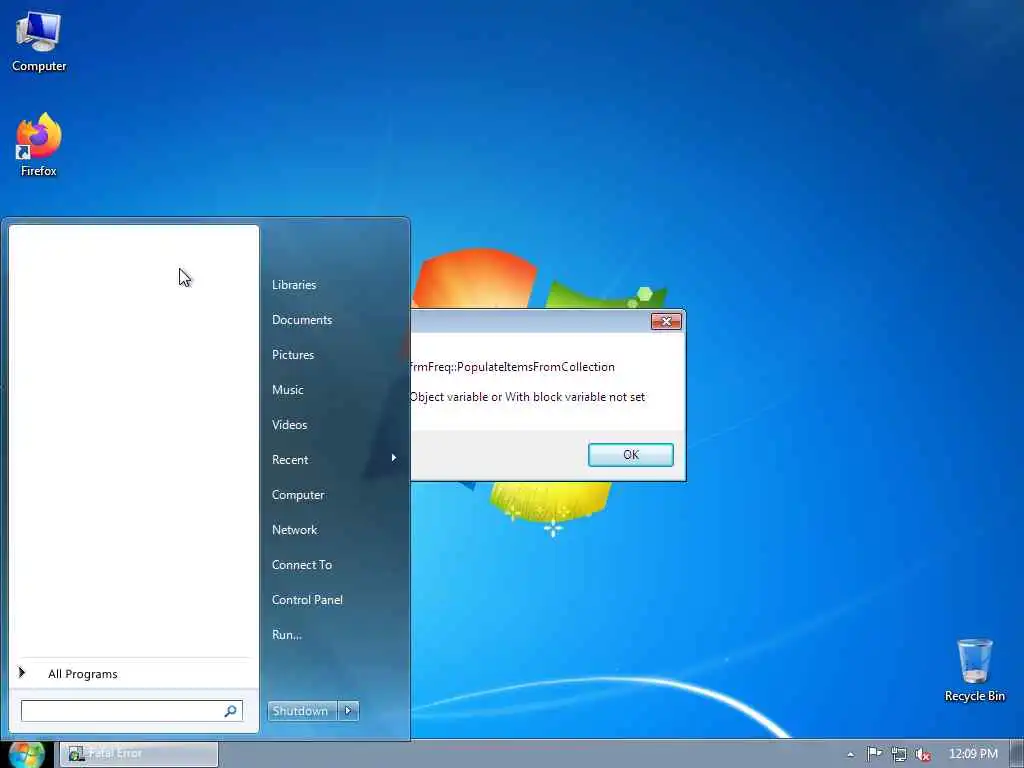1024x768 pixels.
Task: Select Connect To in Start menu
Action: click(302, 565)
